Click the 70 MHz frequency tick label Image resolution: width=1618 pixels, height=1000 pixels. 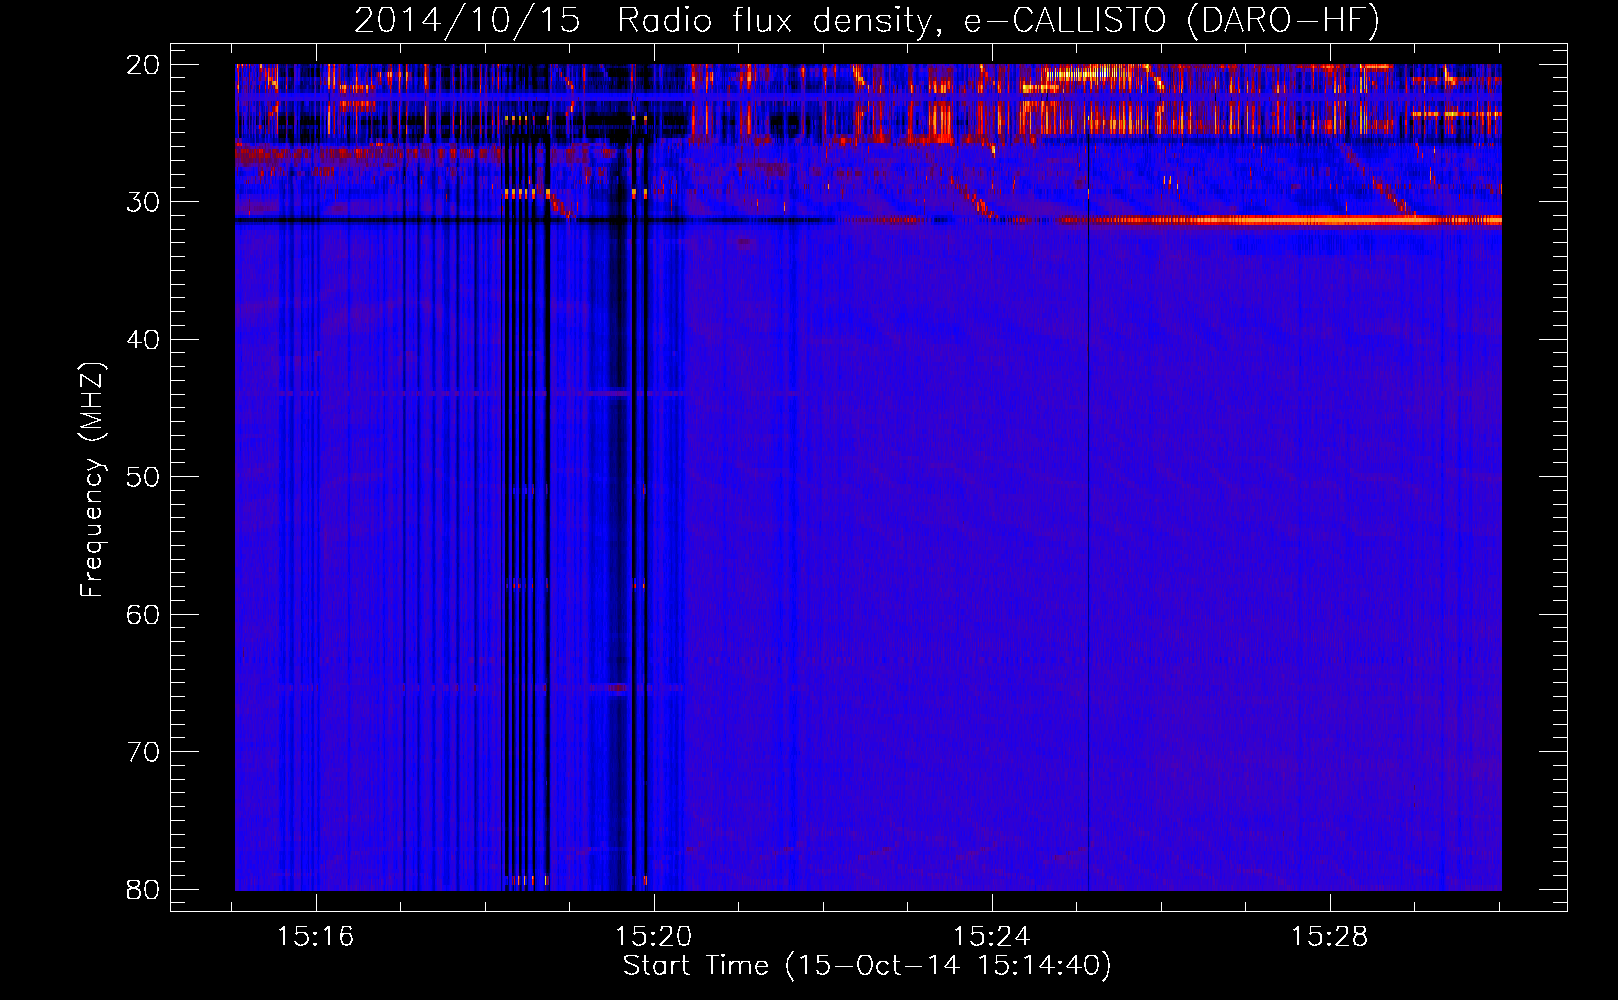143,752
